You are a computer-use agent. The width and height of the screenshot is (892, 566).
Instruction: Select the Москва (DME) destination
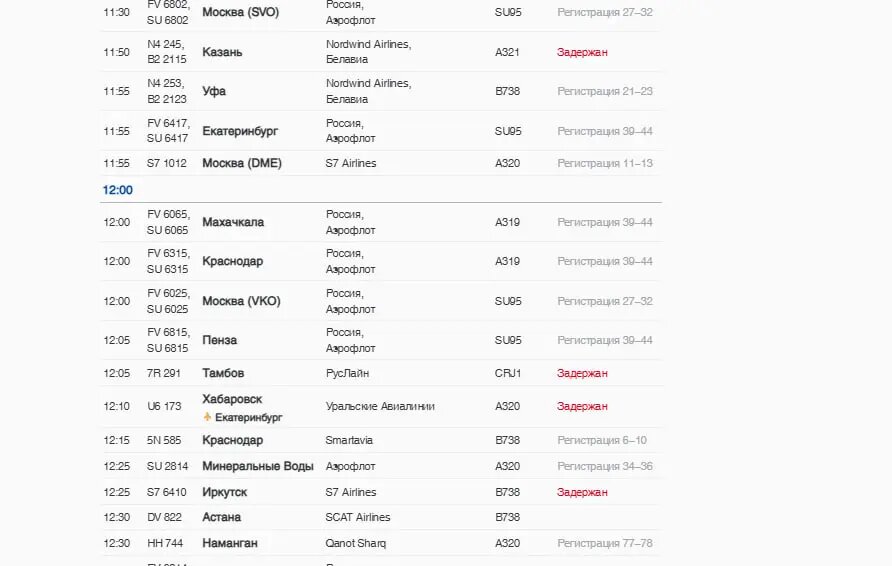242,163
